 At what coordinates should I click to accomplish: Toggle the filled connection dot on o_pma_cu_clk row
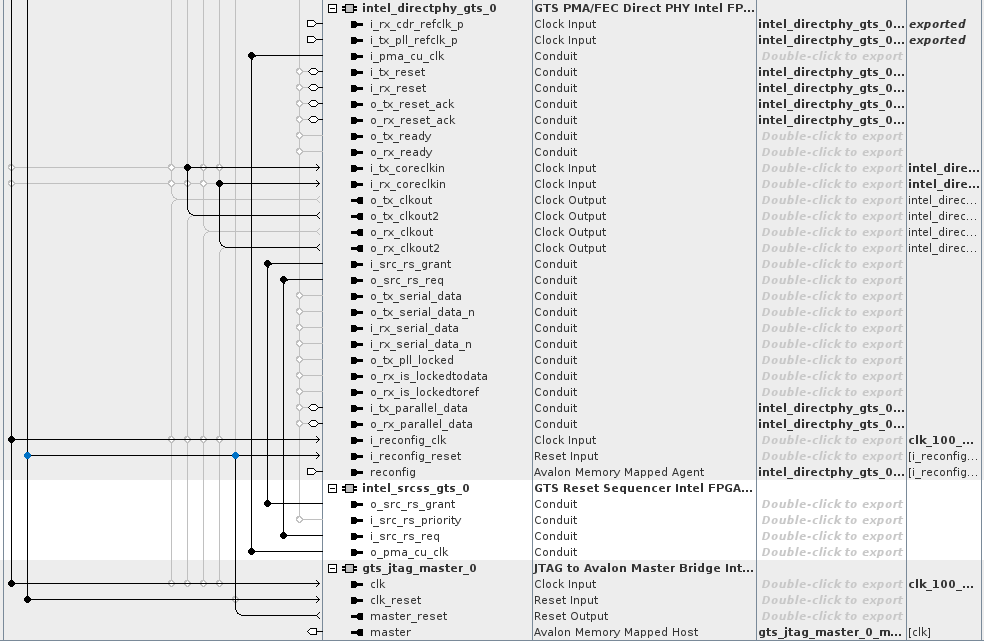pos(252,552)
